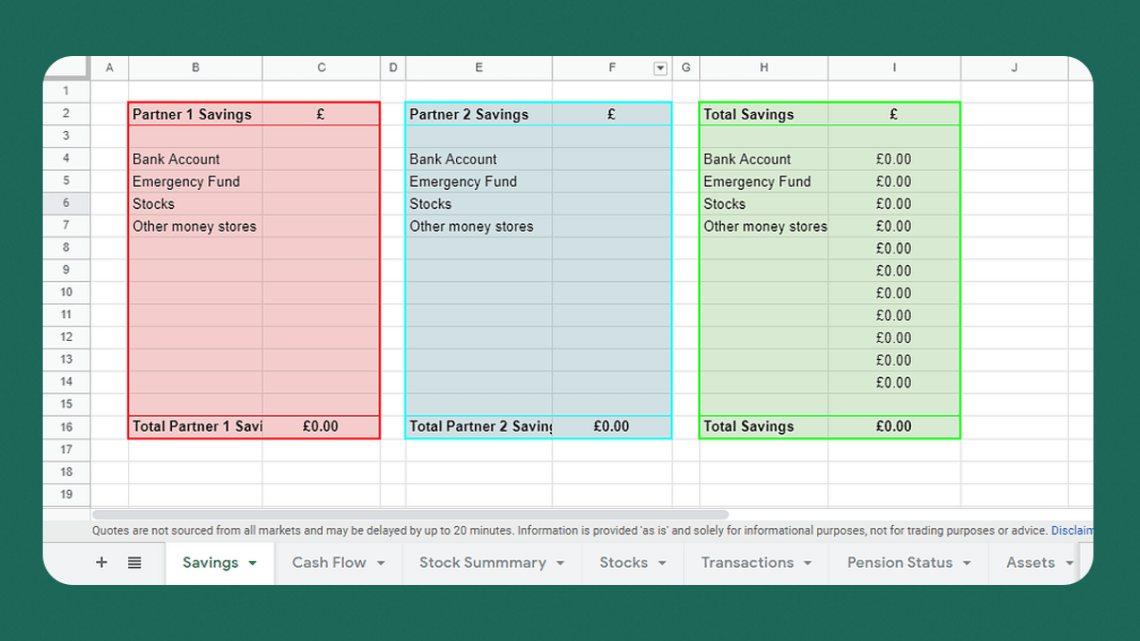Image resolution: width=1140 pixels, height=641 pixels.
Task: Select Total Savings 'Other money stores' label
Action: (x=764, y=227)
